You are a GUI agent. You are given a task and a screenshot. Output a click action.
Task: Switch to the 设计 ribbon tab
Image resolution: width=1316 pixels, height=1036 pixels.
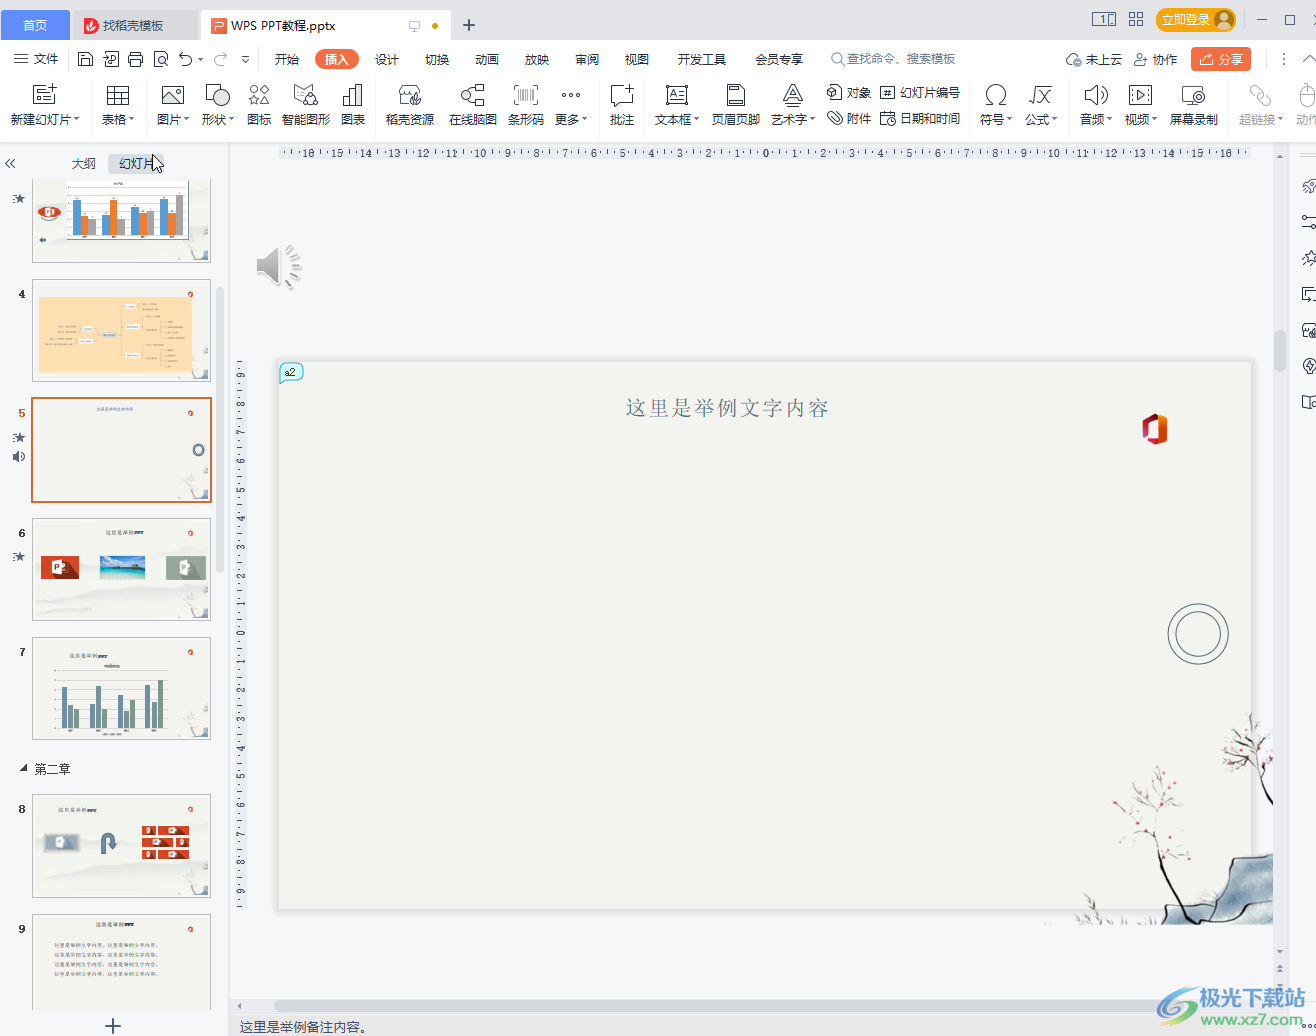tap(387, 59)
